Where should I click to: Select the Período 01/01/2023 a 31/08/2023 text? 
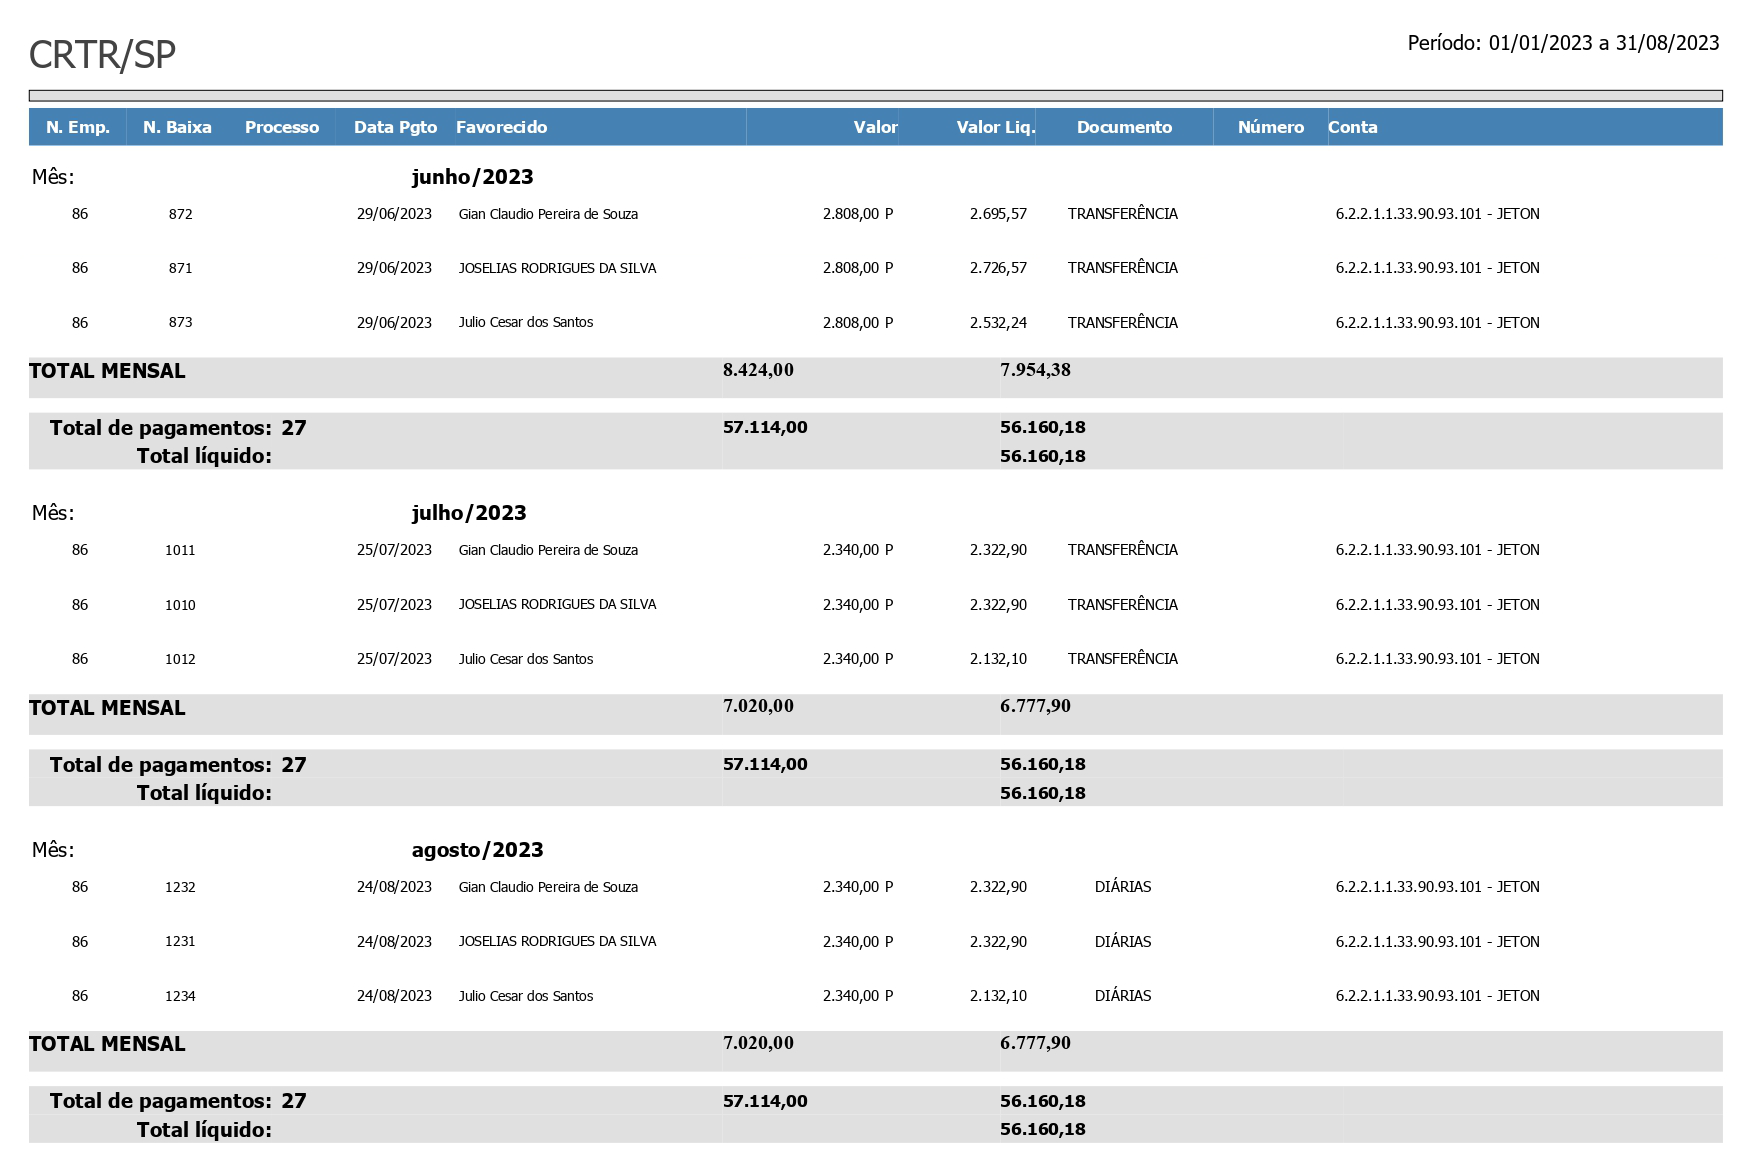[x=1563, y=43]
